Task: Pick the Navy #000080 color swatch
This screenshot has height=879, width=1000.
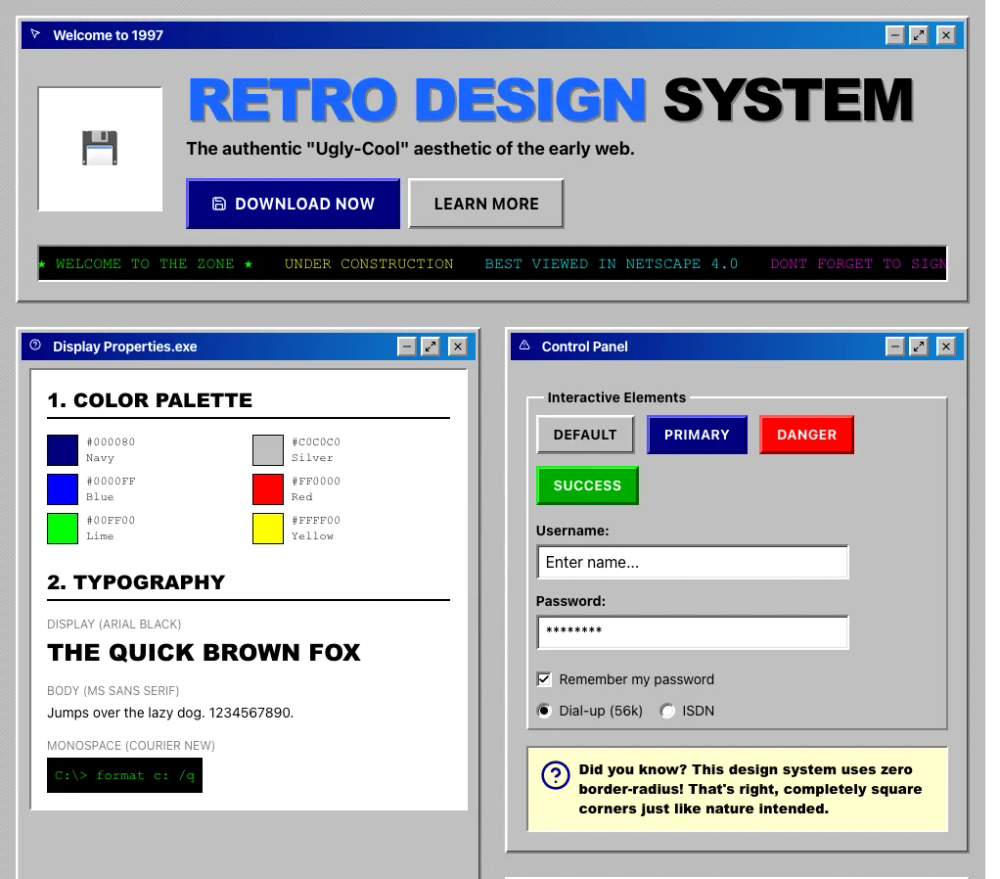Action: pyautogui.click(x=62, y=450)
